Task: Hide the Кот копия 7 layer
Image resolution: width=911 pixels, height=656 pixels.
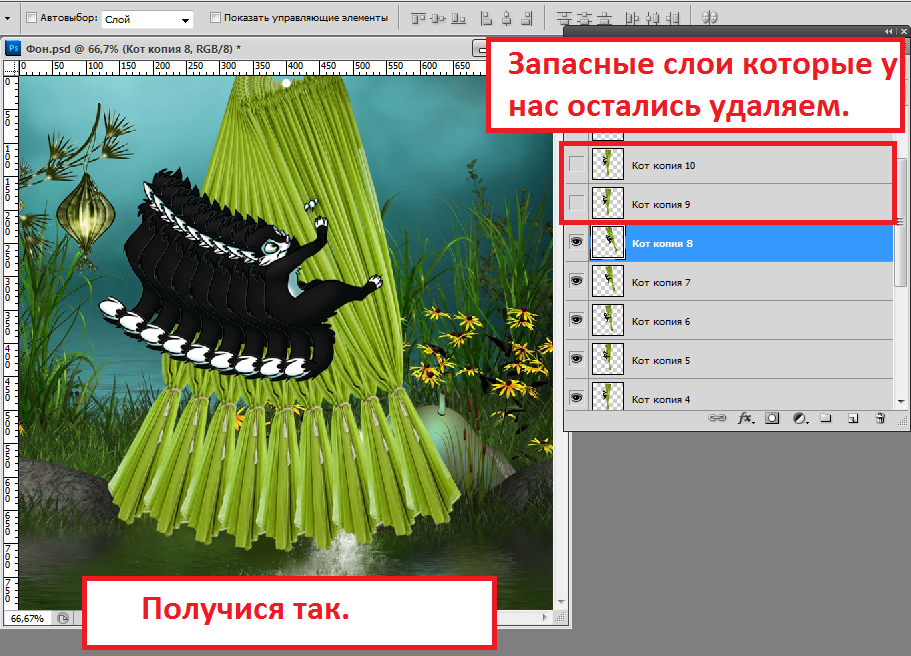Action: coord(576,281)
